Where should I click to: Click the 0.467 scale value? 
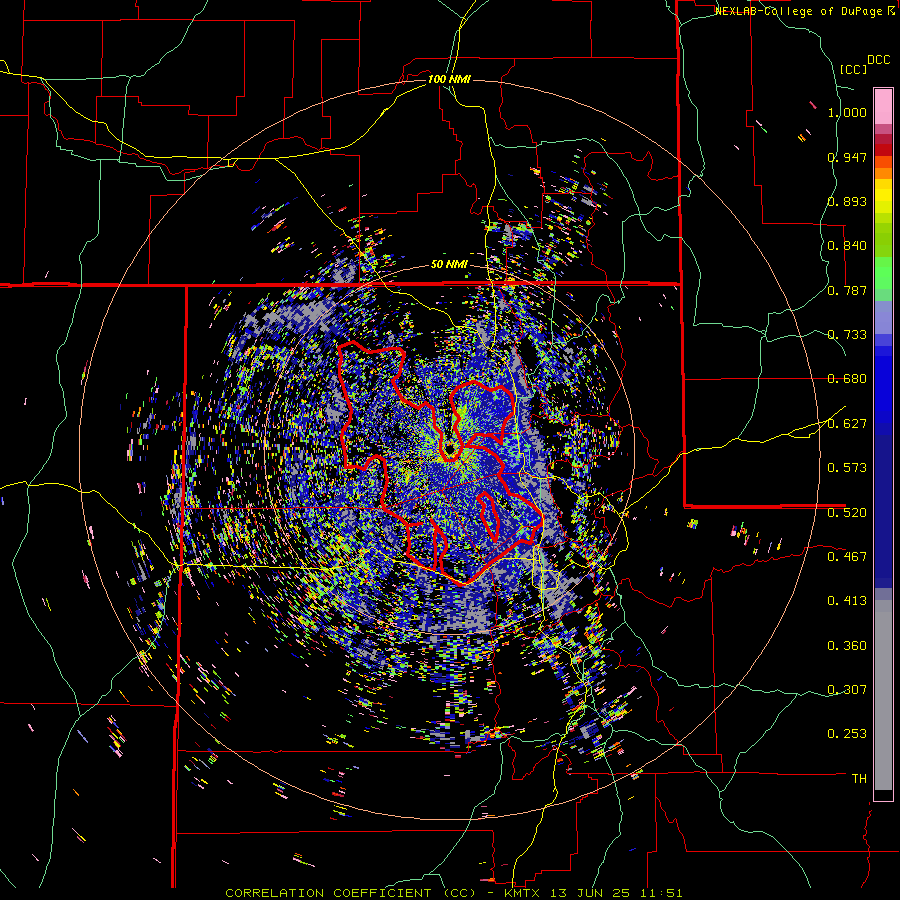tap(847, 556)
